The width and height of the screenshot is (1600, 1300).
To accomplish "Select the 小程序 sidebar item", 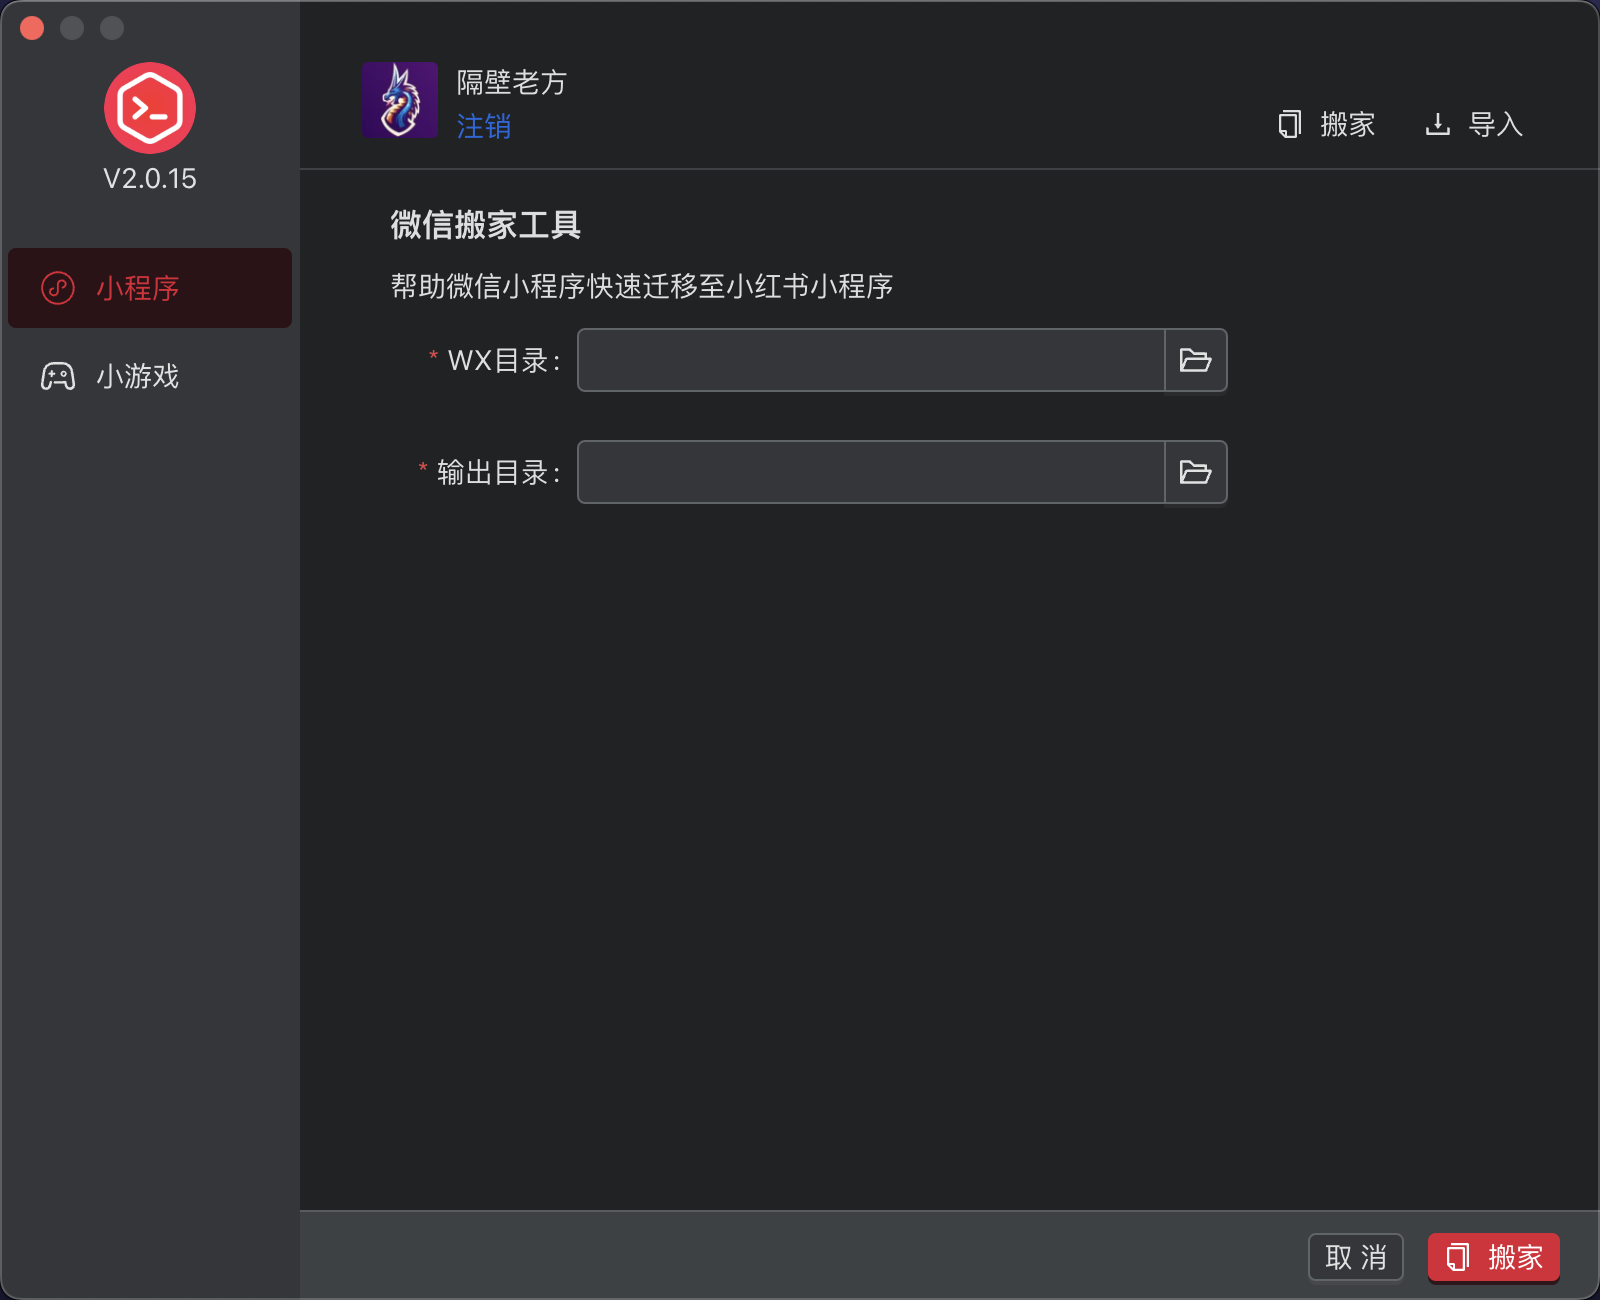I will [150, 288].
